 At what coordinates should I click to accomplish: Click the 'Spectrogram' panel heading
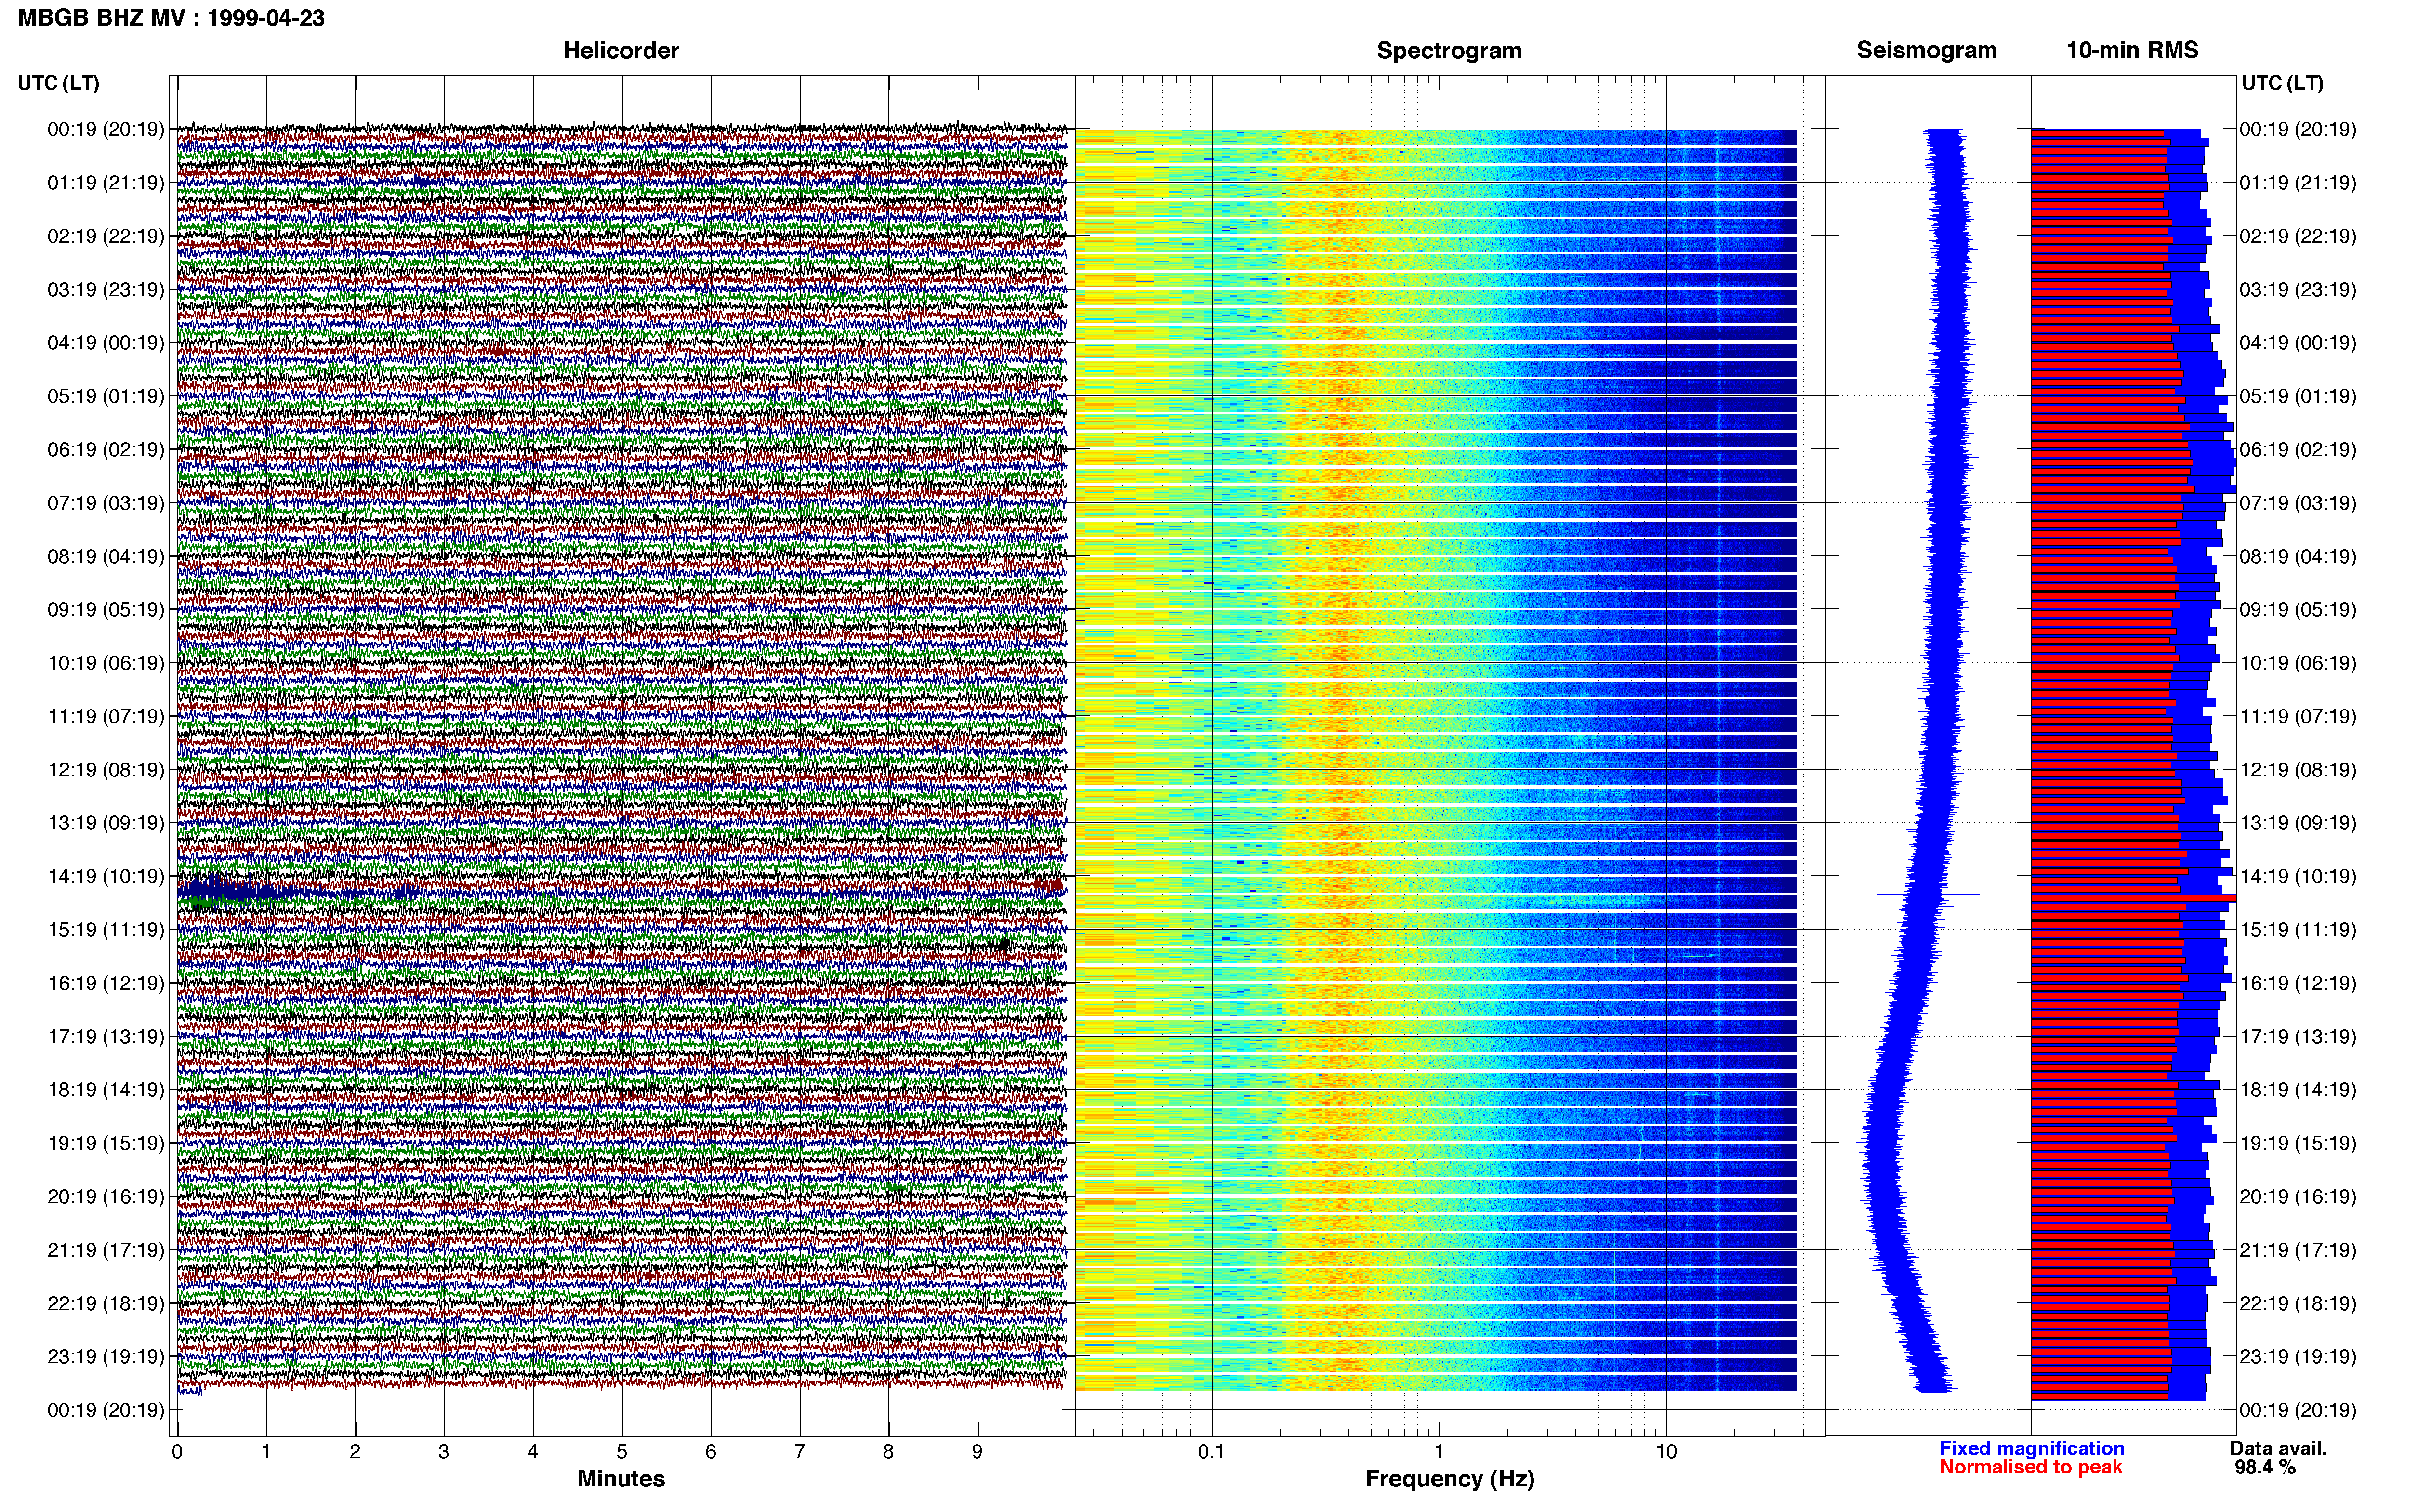coord(1449,50)
